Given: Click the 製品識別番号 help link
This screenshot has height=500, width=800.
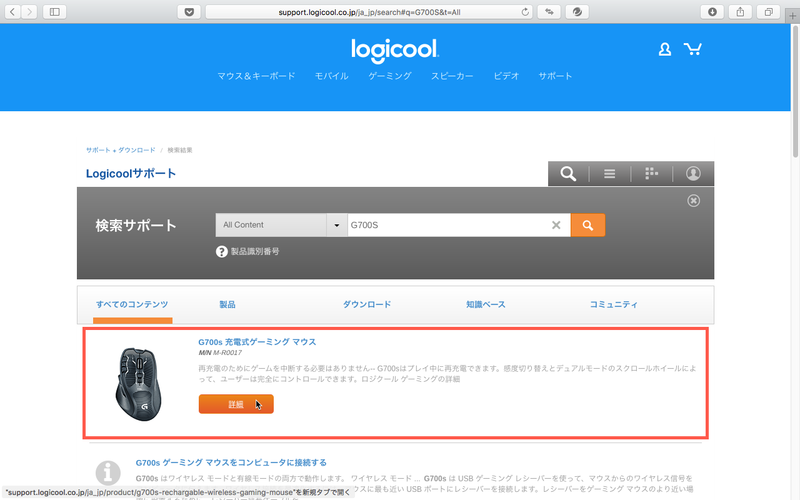Looking at the screenshot, I should [255, 252].
